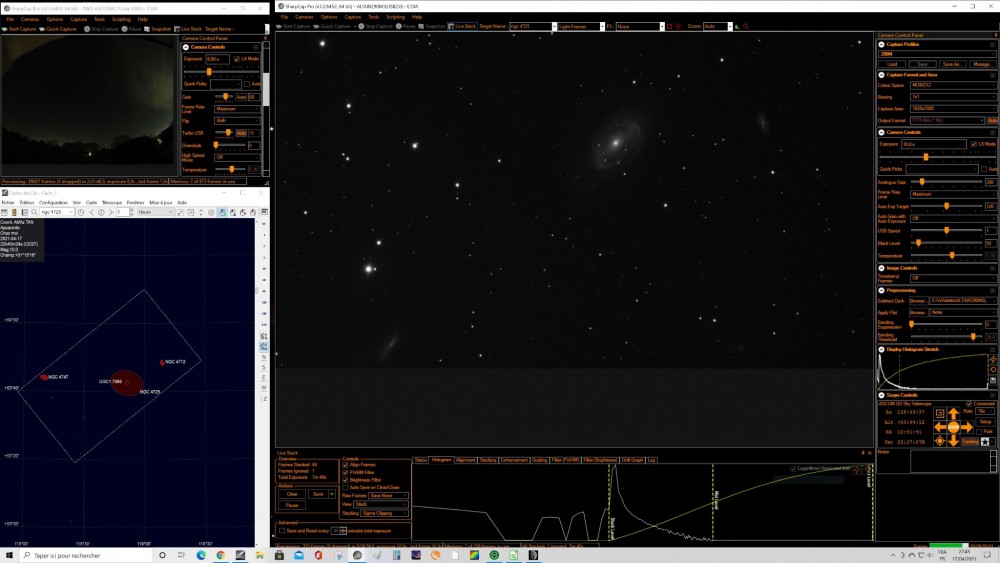
Task: Collapse Display Histogram Stretch section
Action: tap(881, 349)
